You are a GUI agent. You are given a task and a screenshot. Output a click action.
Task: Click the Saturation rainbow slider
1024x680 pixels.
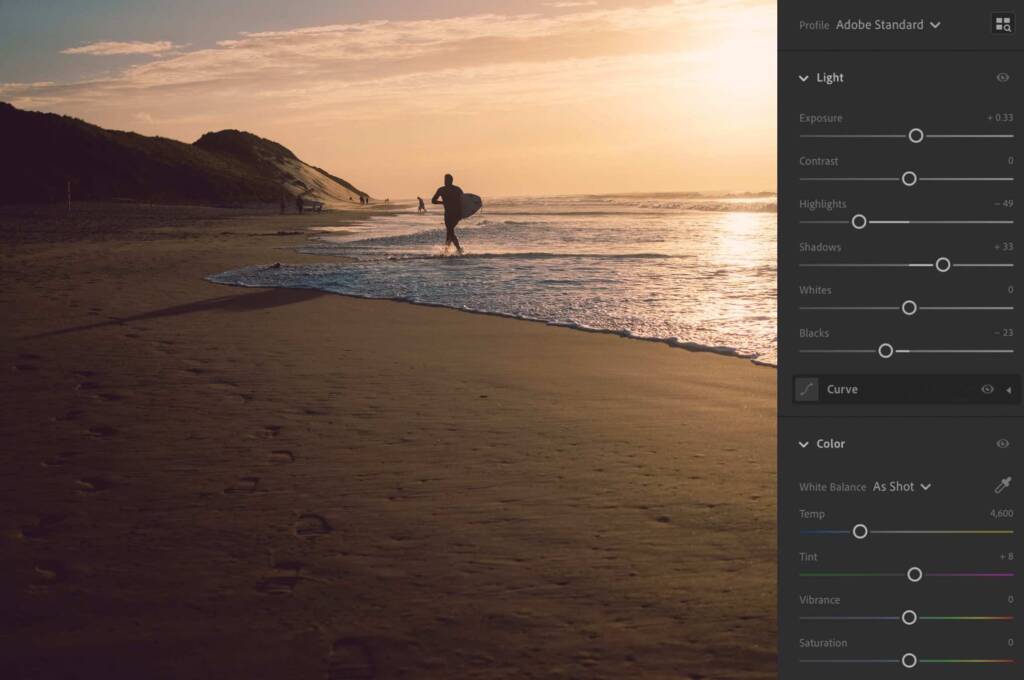[908, 660]
